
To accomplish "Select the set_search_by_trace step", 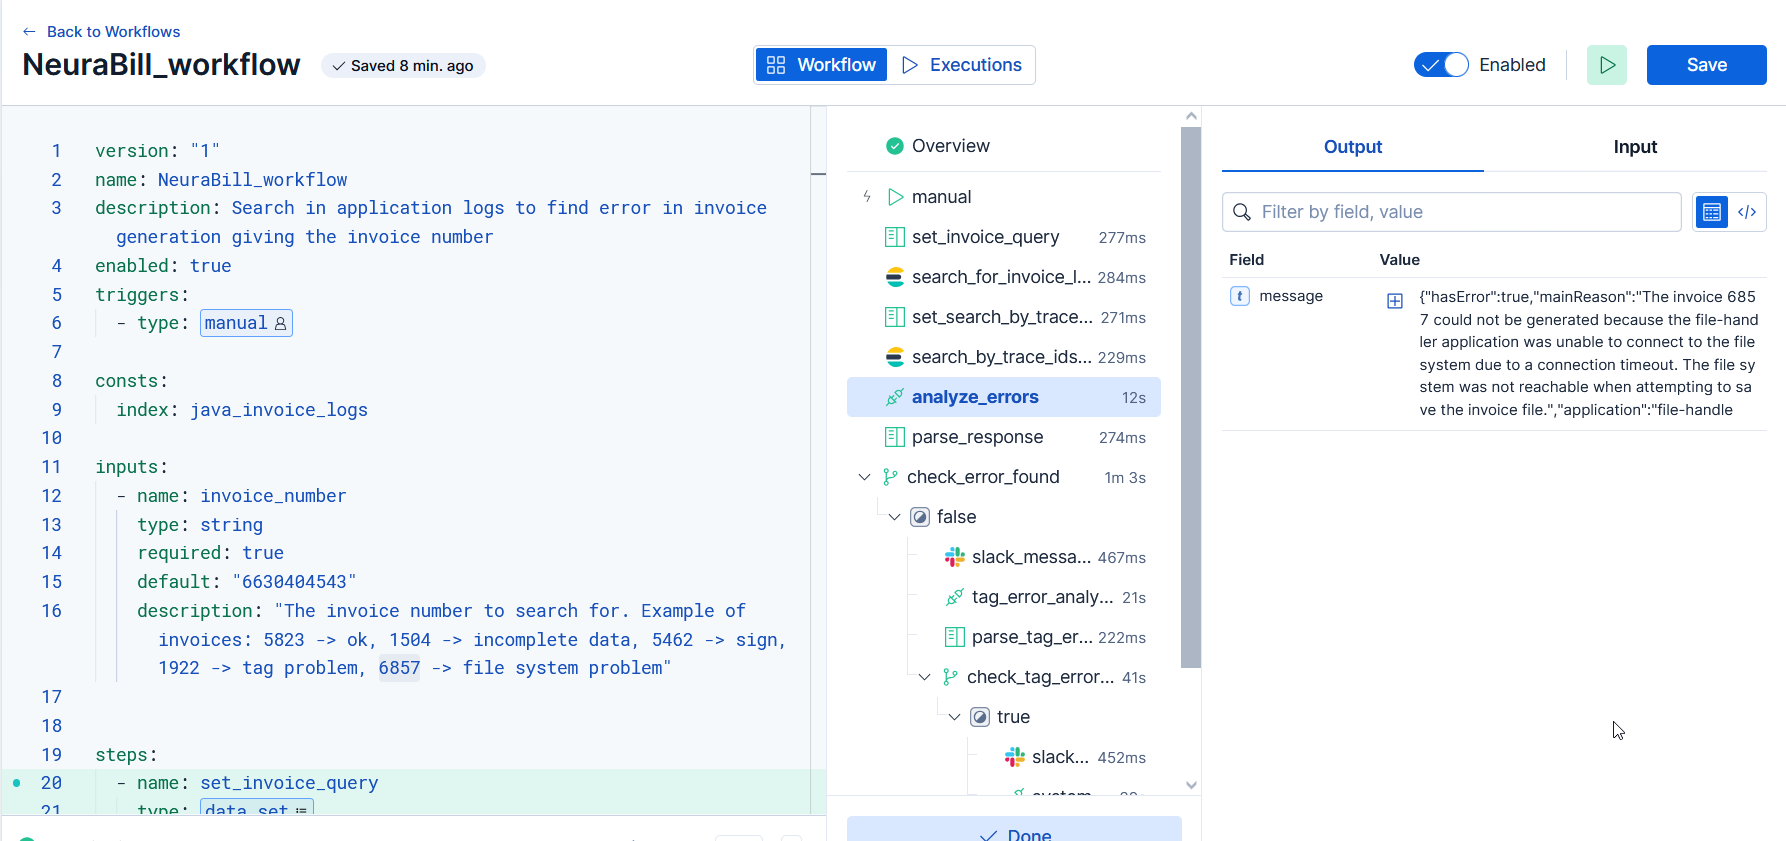I will pyautogui.click(x=1004, y=317).
